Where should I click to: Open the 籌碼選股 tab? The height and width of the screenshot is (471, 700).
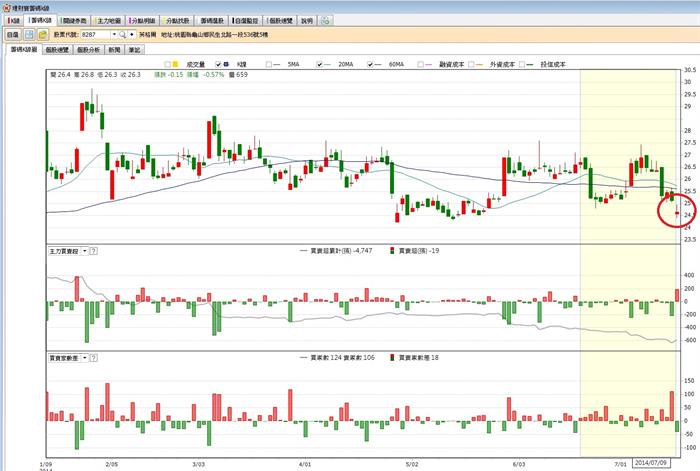tap(212, 21)
